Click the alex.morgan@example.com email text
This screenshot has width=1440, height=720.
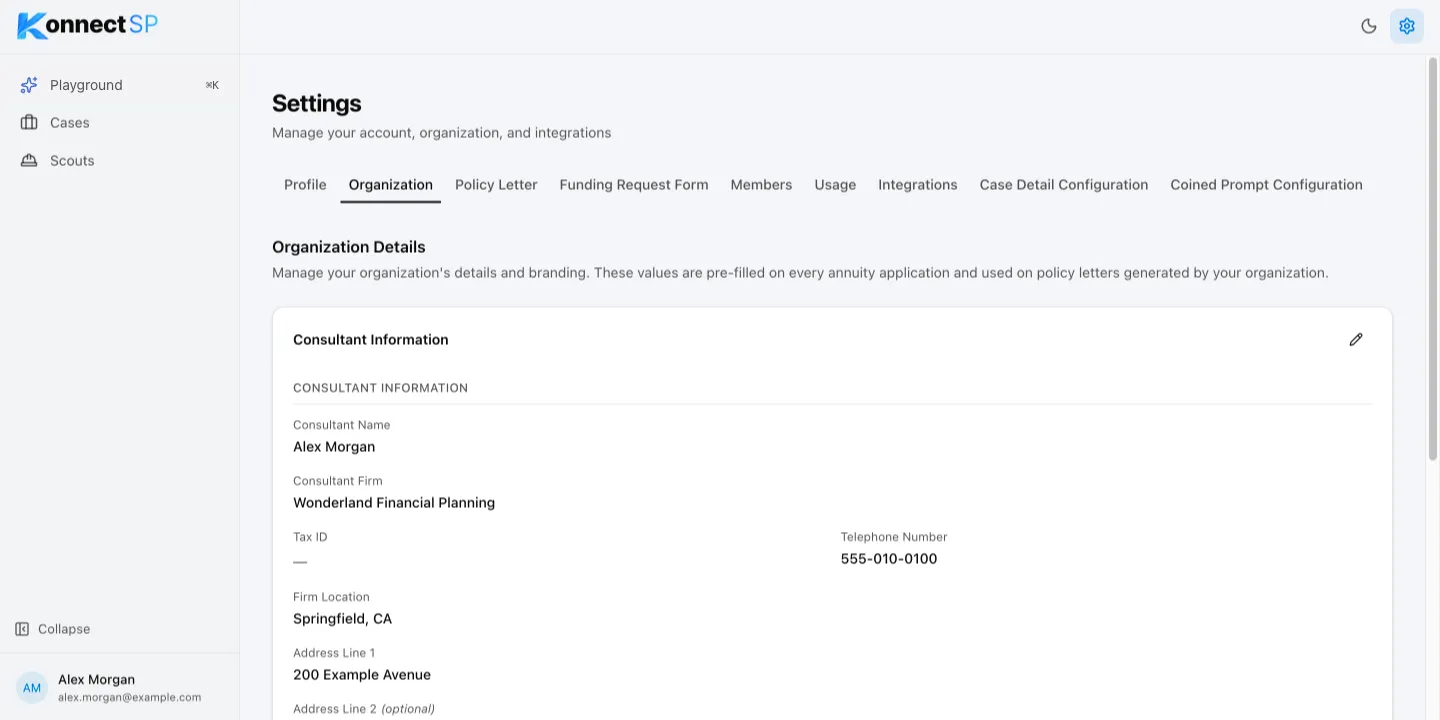pos(129,698)
